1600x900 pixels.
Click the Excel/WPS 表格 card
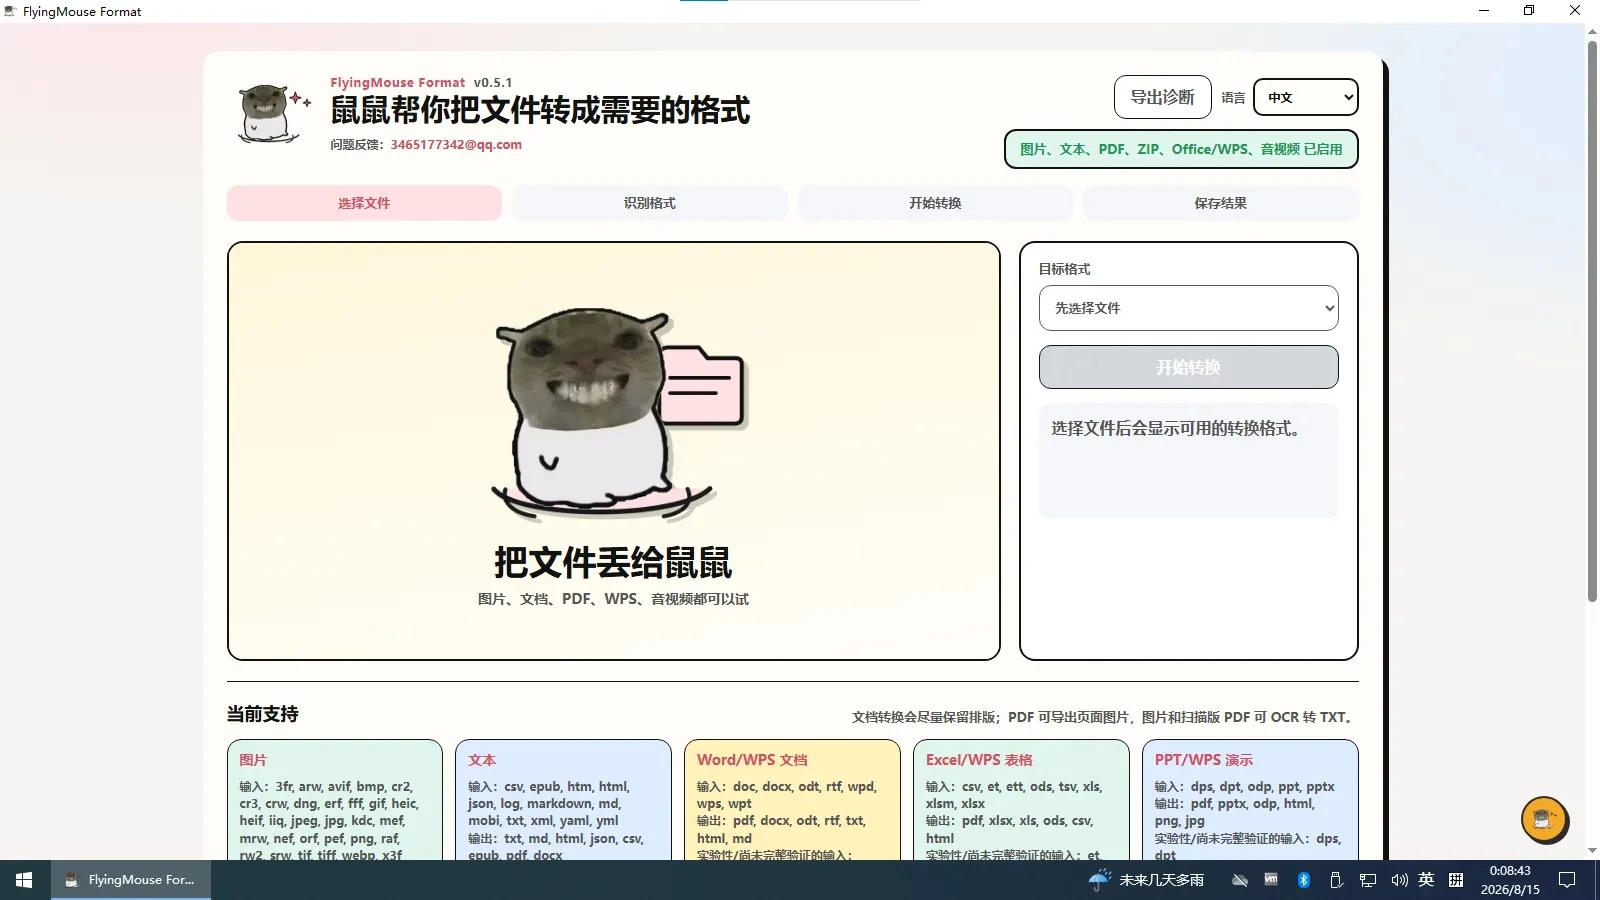pos(1021,800)
